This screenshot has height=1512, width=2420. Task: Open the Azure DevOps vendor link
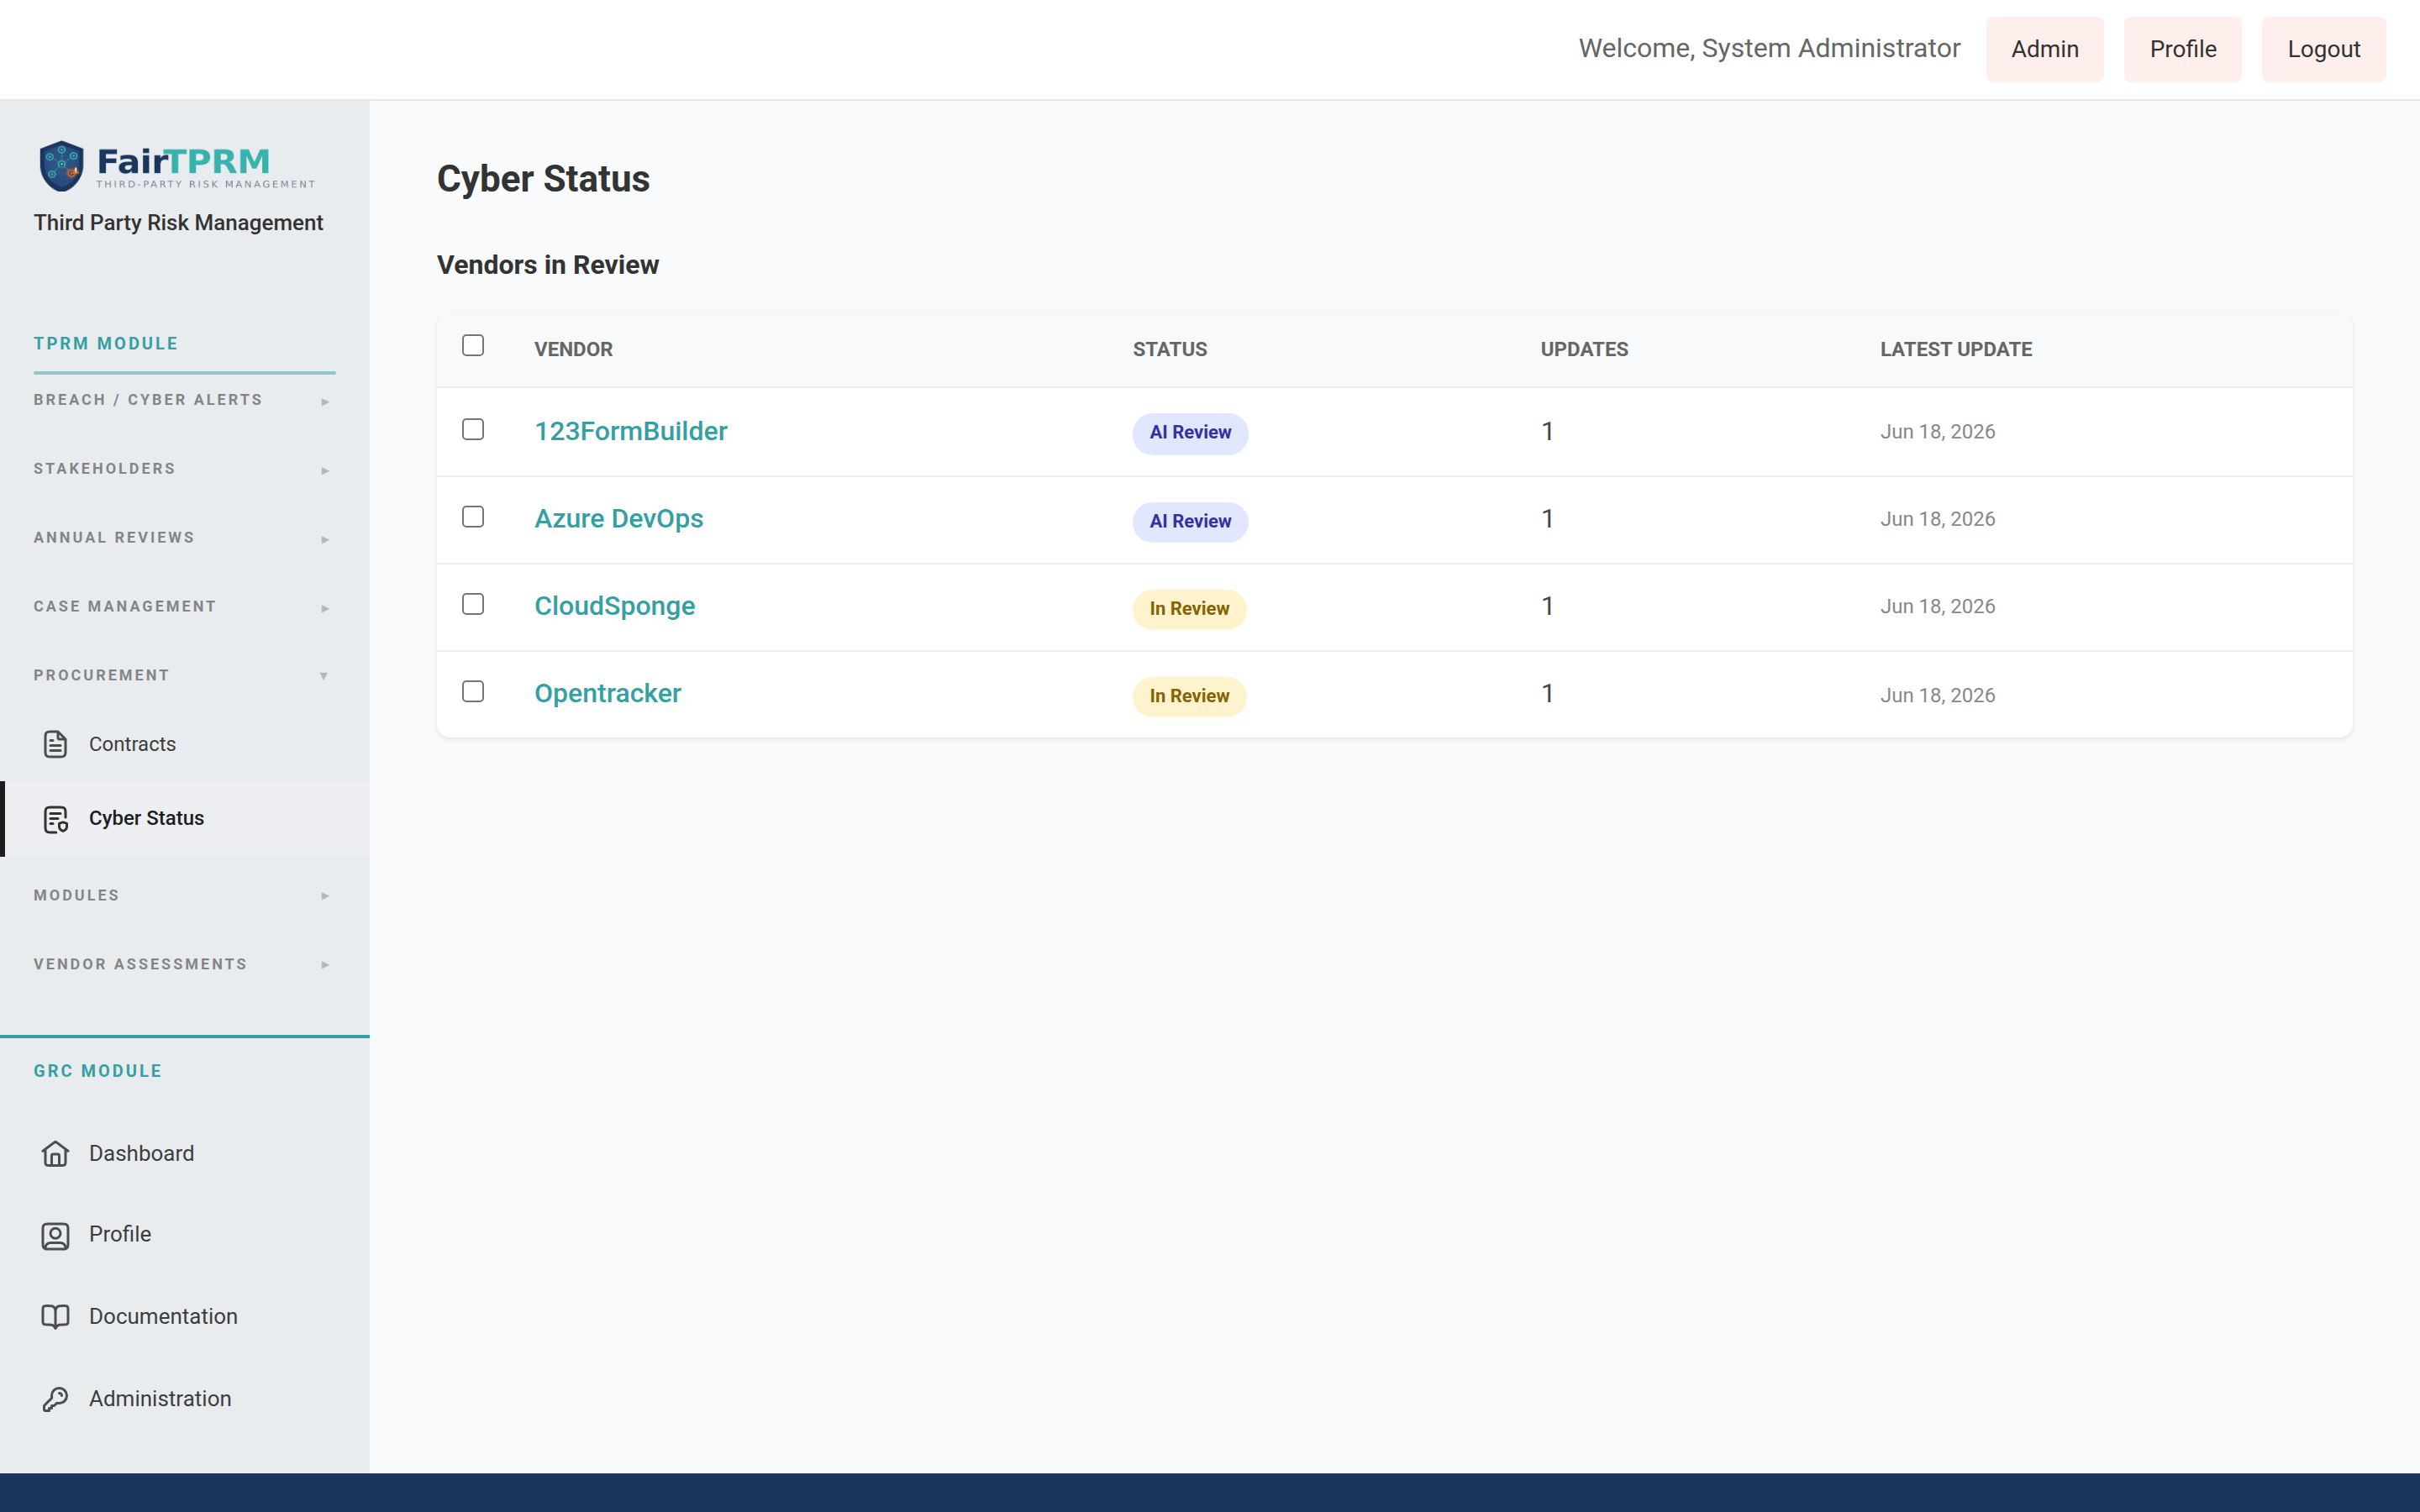coord(619,519)
